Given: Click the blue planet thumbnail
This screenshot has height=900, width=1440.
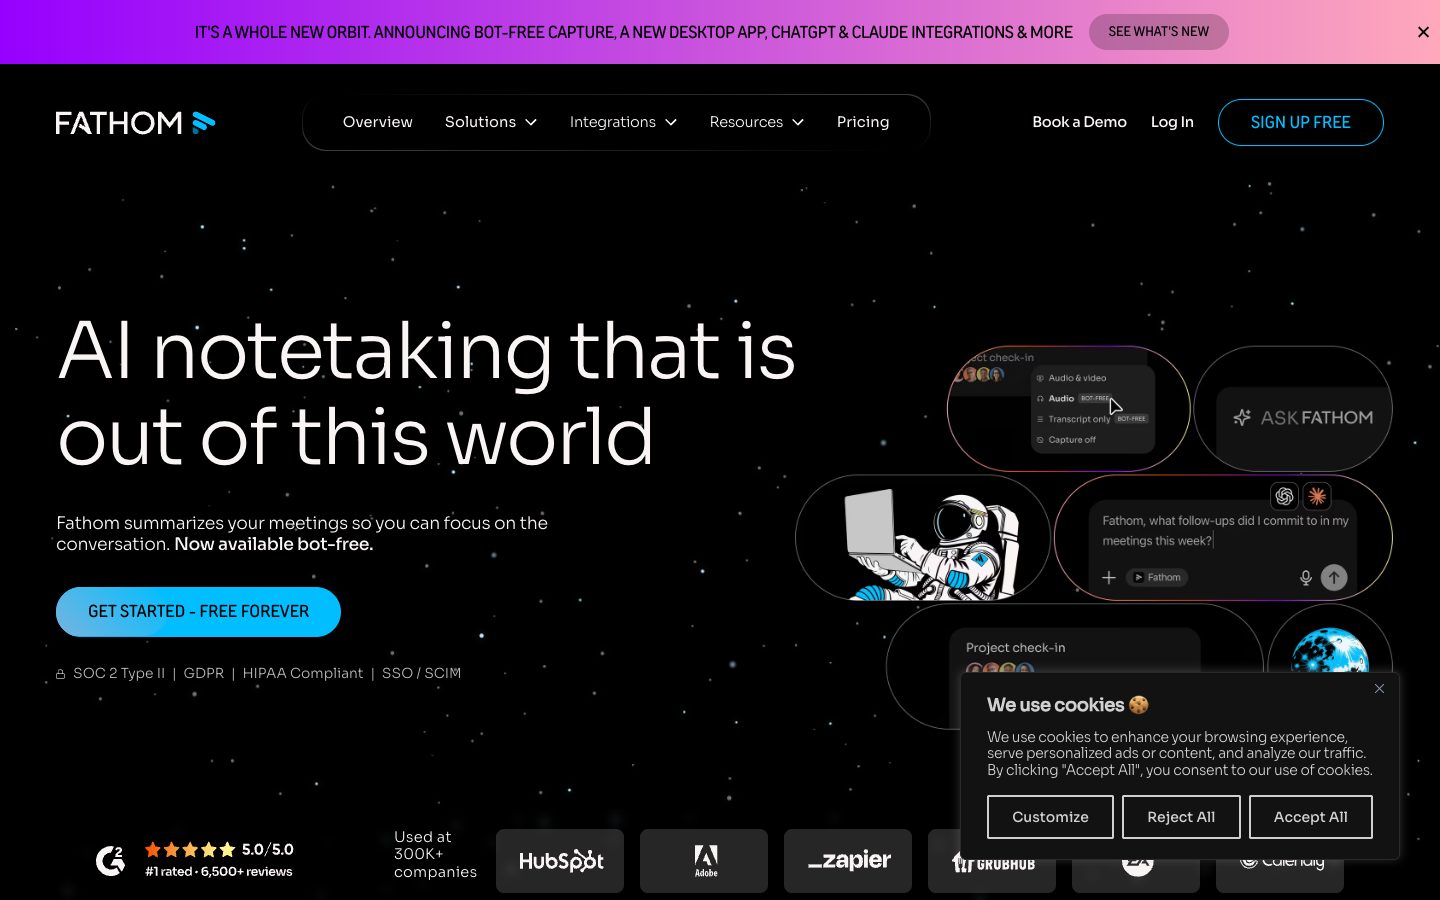Looking at the screenshot, I should click(1330, 651).
